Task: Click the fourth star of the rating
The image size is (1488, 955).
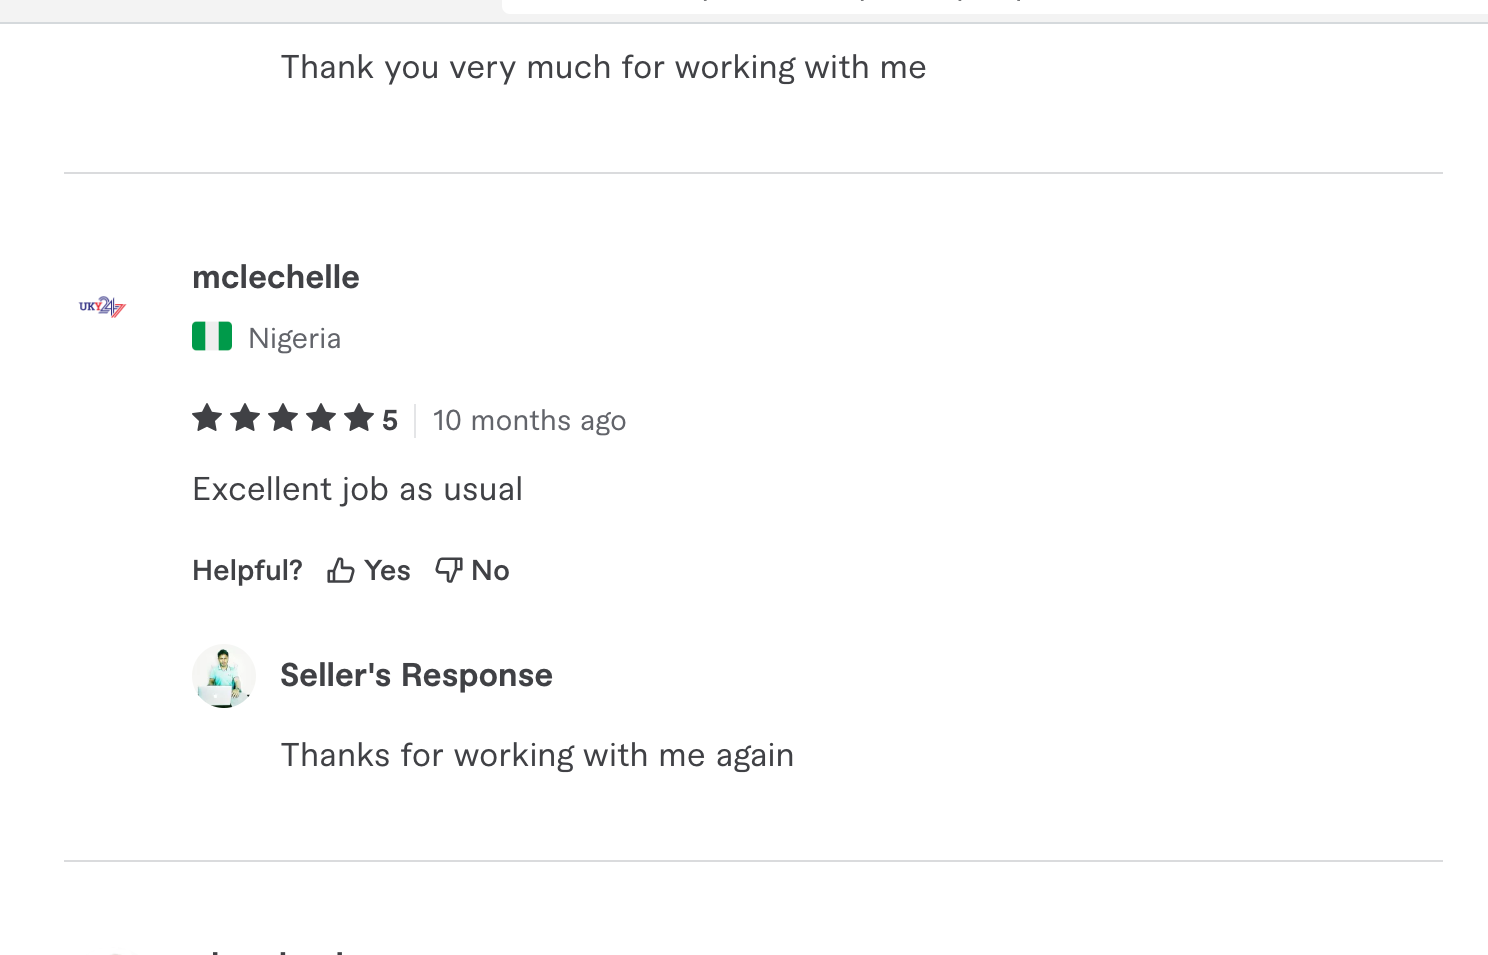Action: (321, 418)
